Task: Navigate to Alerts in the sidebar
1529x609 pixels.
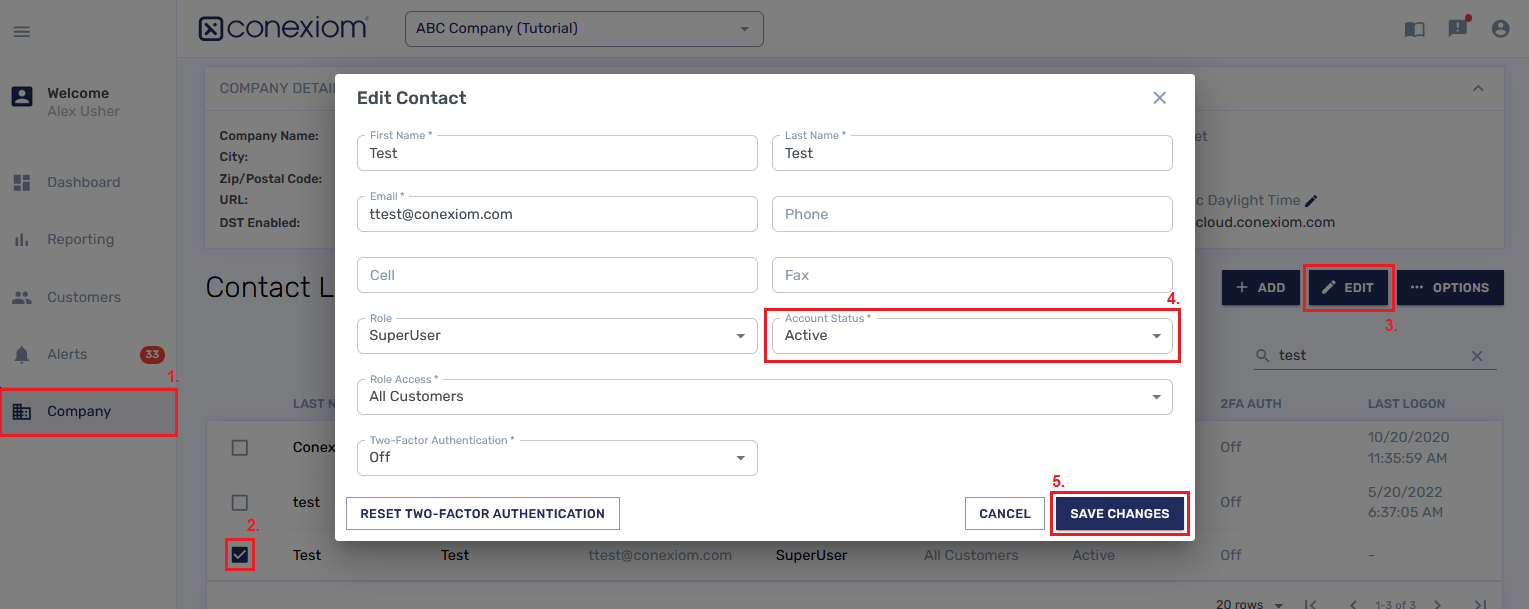Action: pos(67,355)
